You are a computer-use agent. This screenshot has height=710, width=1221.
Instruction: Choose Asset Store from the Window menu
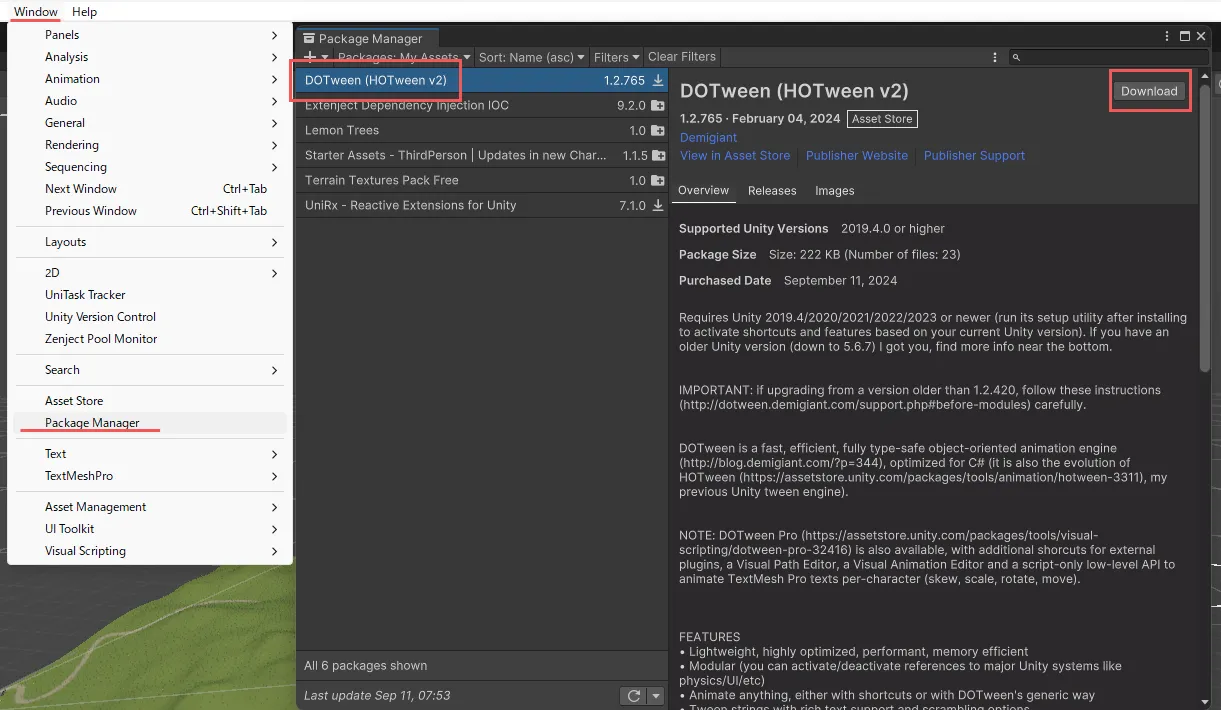pyautogui.click(x=74, y=401)
